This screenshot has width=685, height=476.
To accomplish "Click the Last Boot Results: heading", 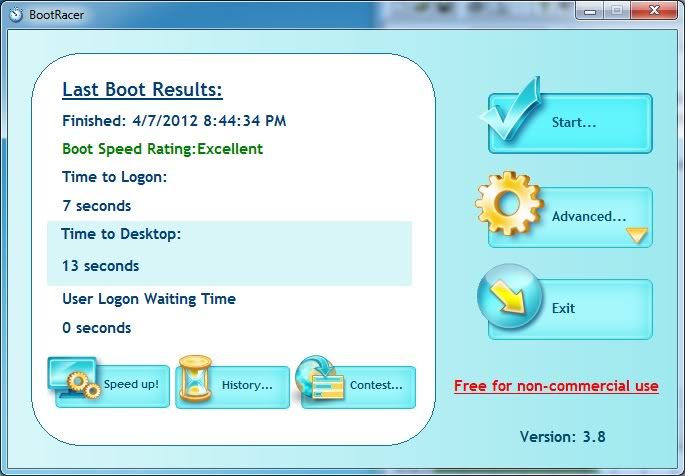I will point(142,90).
